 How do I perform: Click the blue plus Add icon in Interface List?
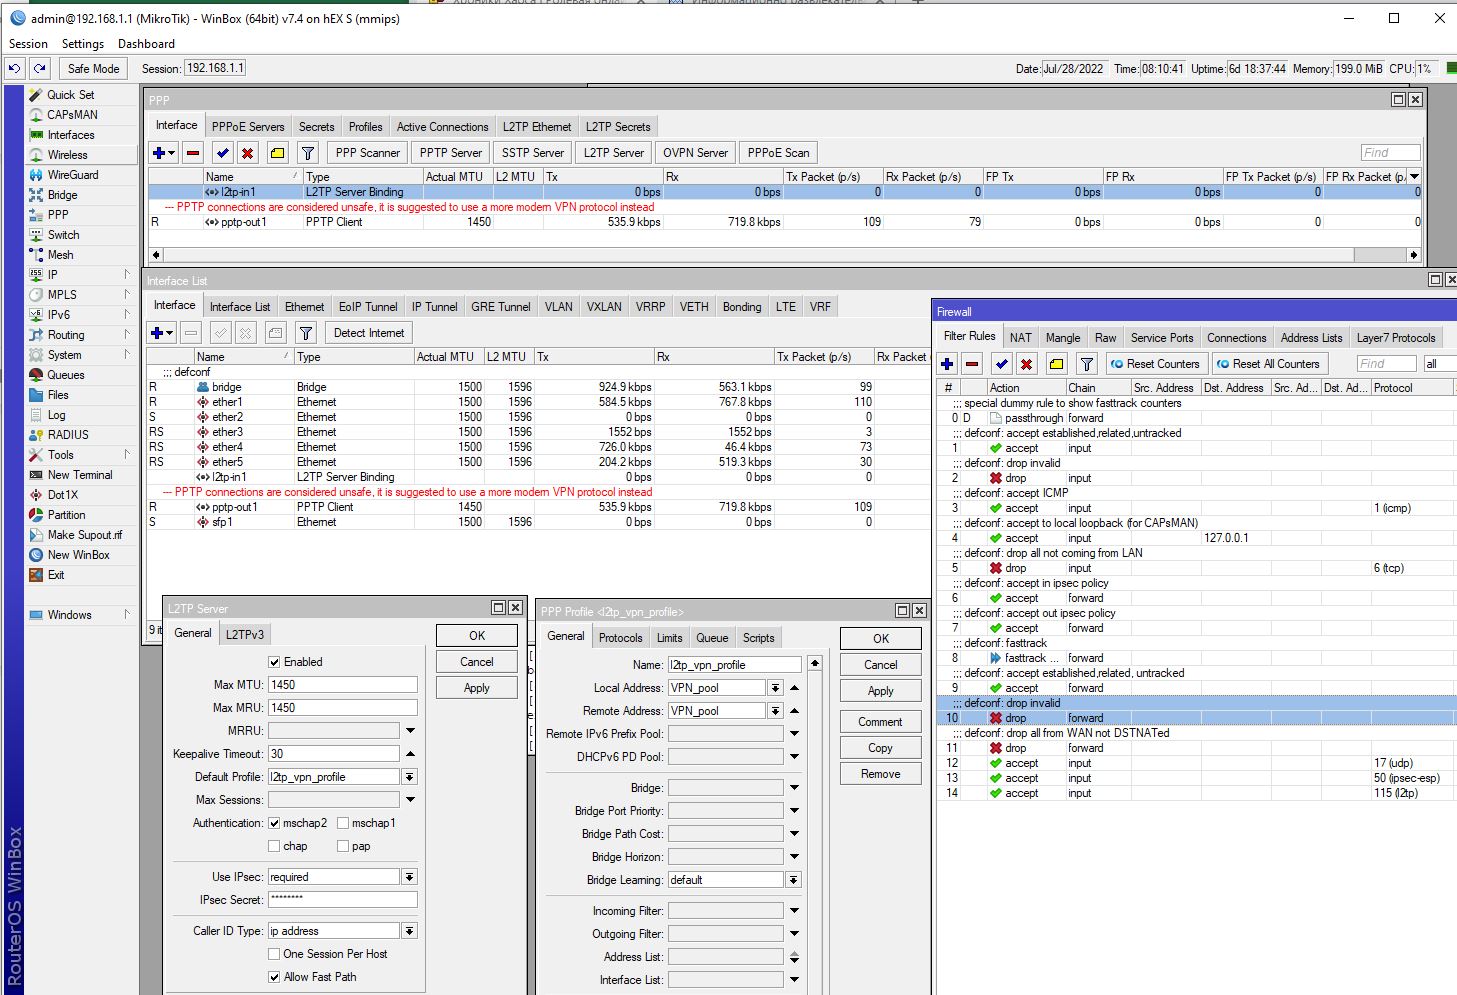157,333
